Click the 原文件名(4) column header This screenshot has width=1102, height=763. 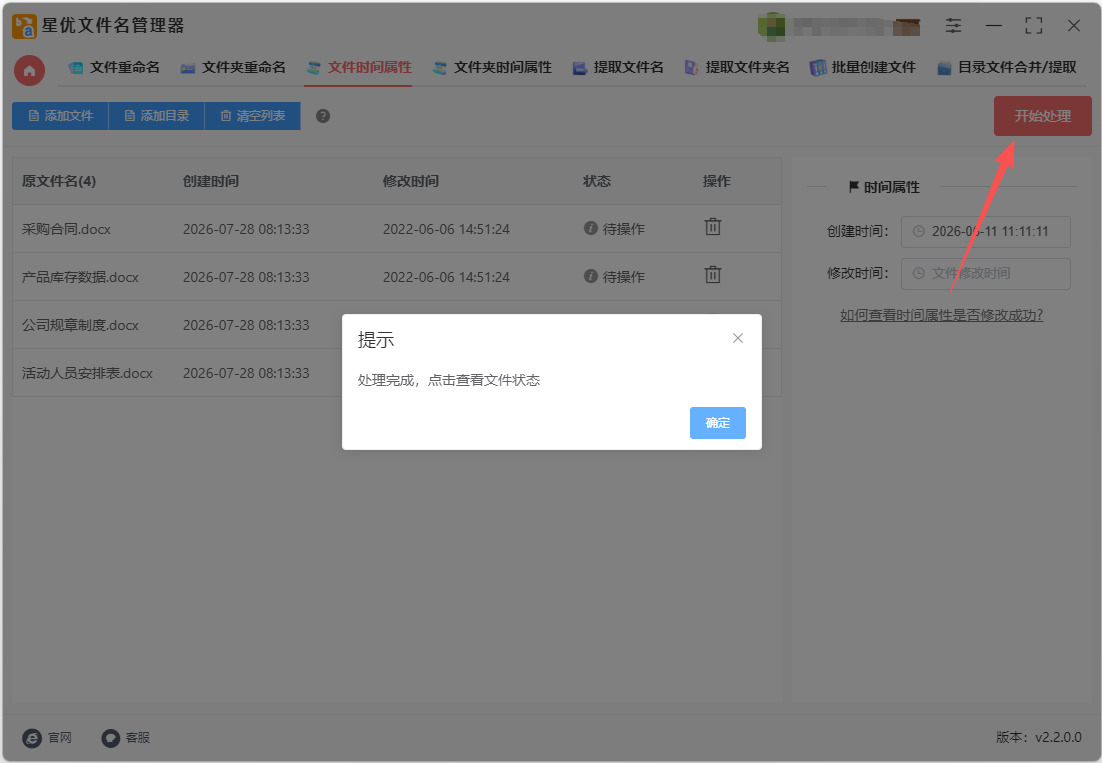pyautogui.click(x=58, y=181)
